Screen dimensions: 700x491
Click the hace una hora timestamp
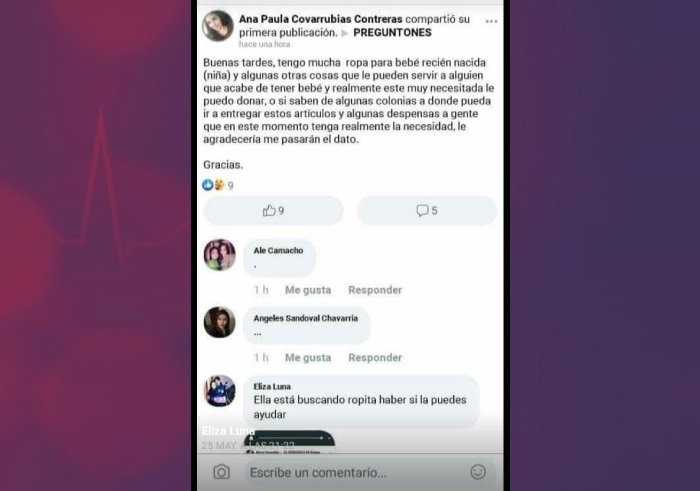tap(264, 44)
